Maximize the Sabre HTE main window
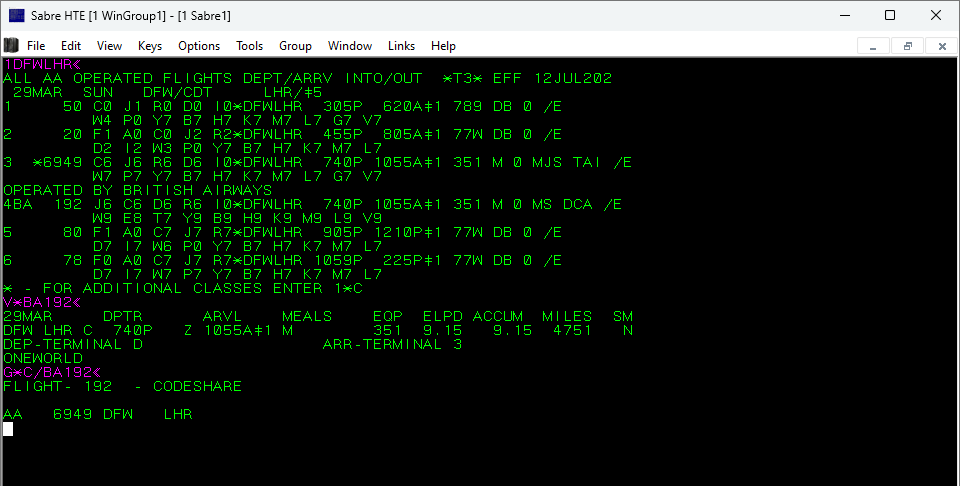 point(889,15)
